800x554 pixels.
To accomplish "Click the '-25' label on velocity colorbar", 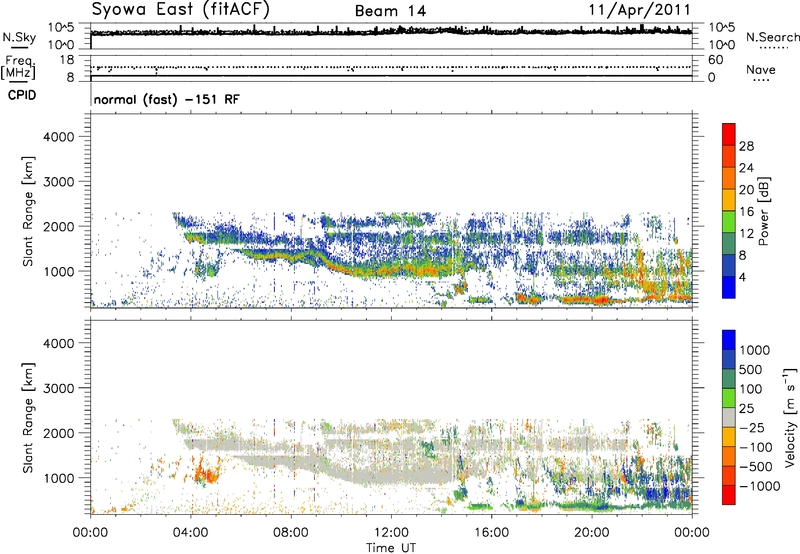I will point(752,428).
